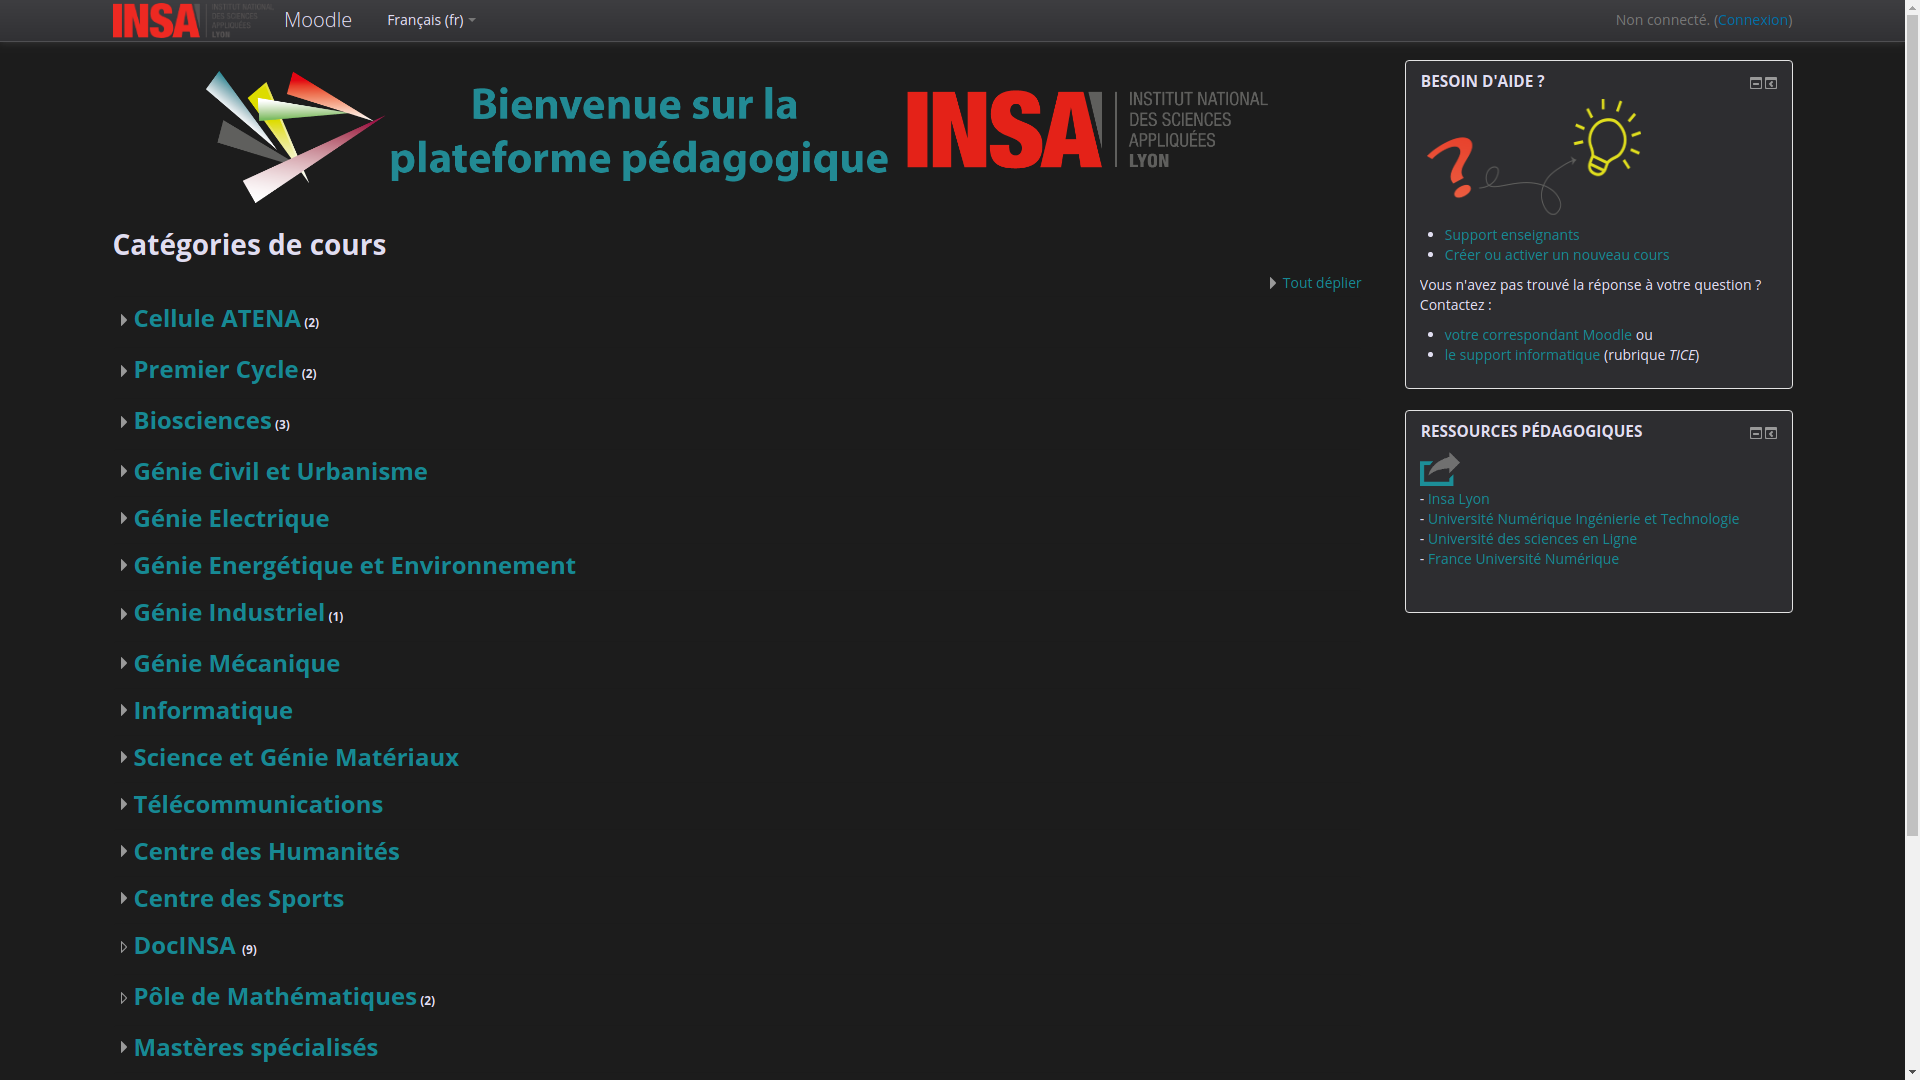Click the Connexion login link
1920x1080 pixels.
pos(1752,20)
